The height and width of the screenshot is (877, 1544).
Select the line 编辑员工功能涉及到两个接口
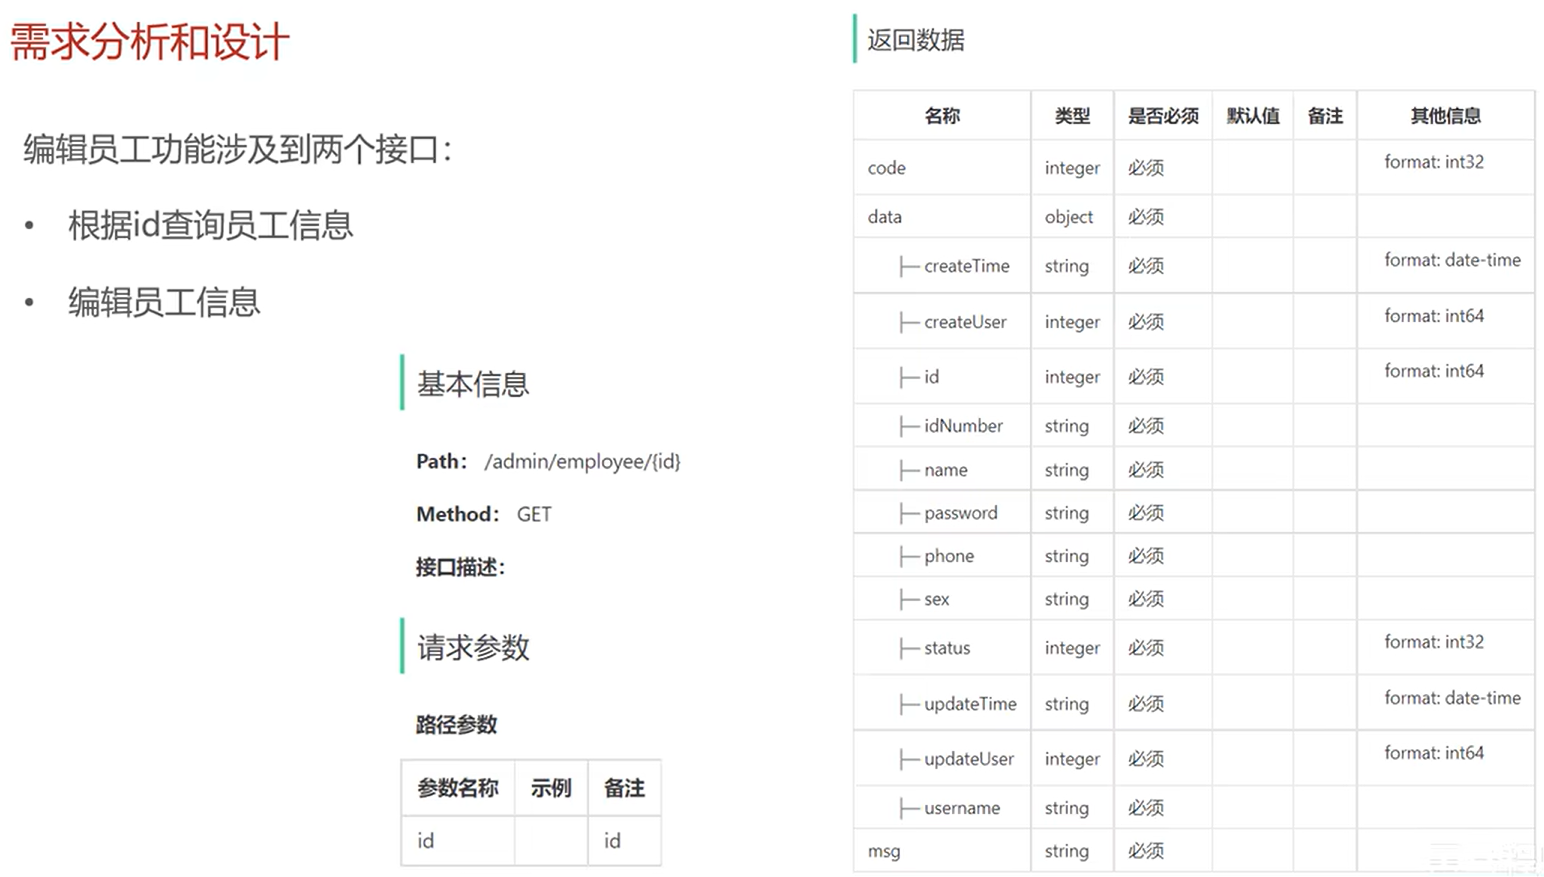coord(237,150)
